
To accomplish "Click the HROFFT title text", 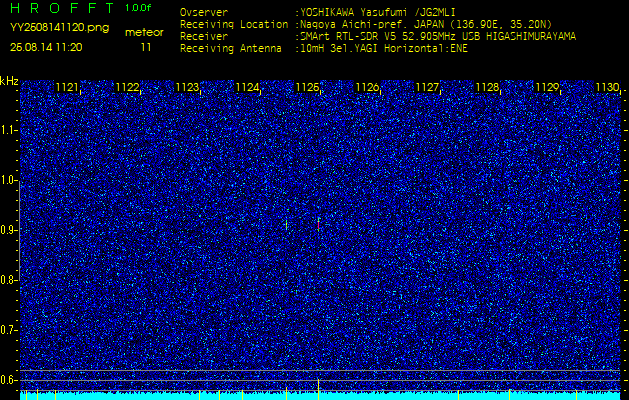I will (x=62, y=8).
